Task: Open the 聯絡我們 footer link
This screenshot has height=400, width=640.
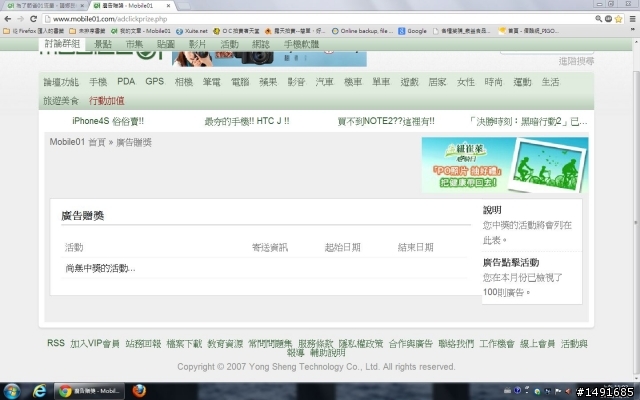Action: 456,344
